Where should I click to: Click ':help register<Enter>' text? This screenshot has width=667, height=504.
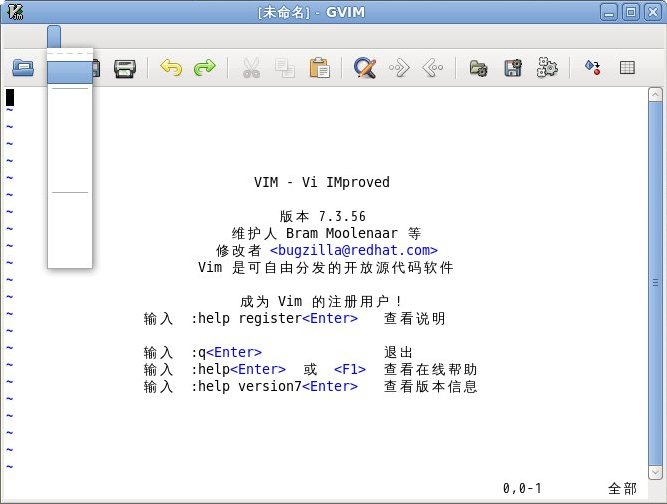(274, 318)
